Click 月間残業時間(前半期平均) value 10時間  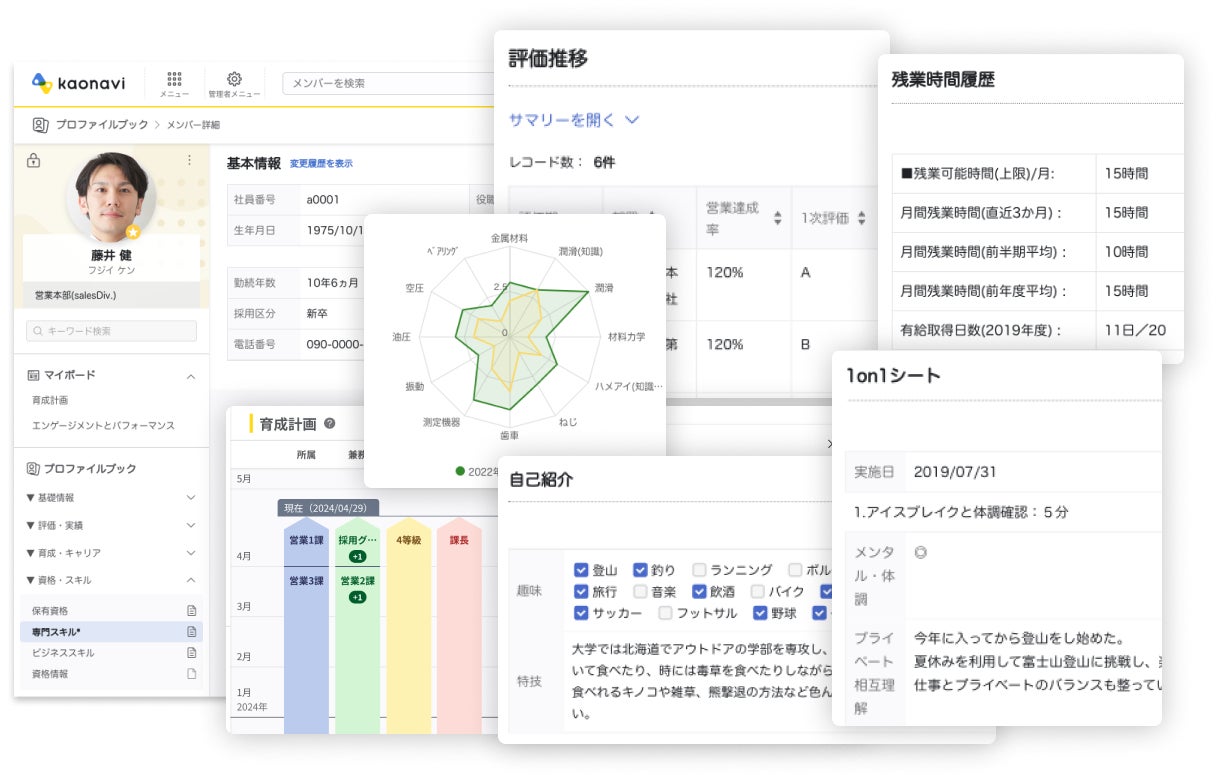[1128, 252]
